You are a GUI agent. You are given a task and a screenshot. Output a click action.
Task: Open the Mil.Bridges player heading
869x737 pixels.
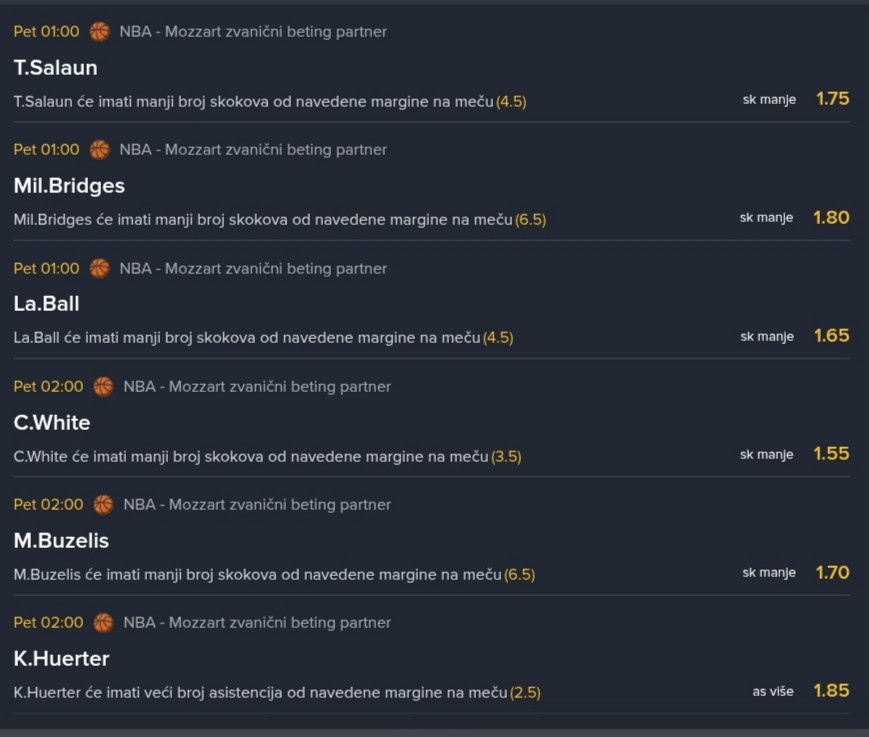click(x=69, y=186)
